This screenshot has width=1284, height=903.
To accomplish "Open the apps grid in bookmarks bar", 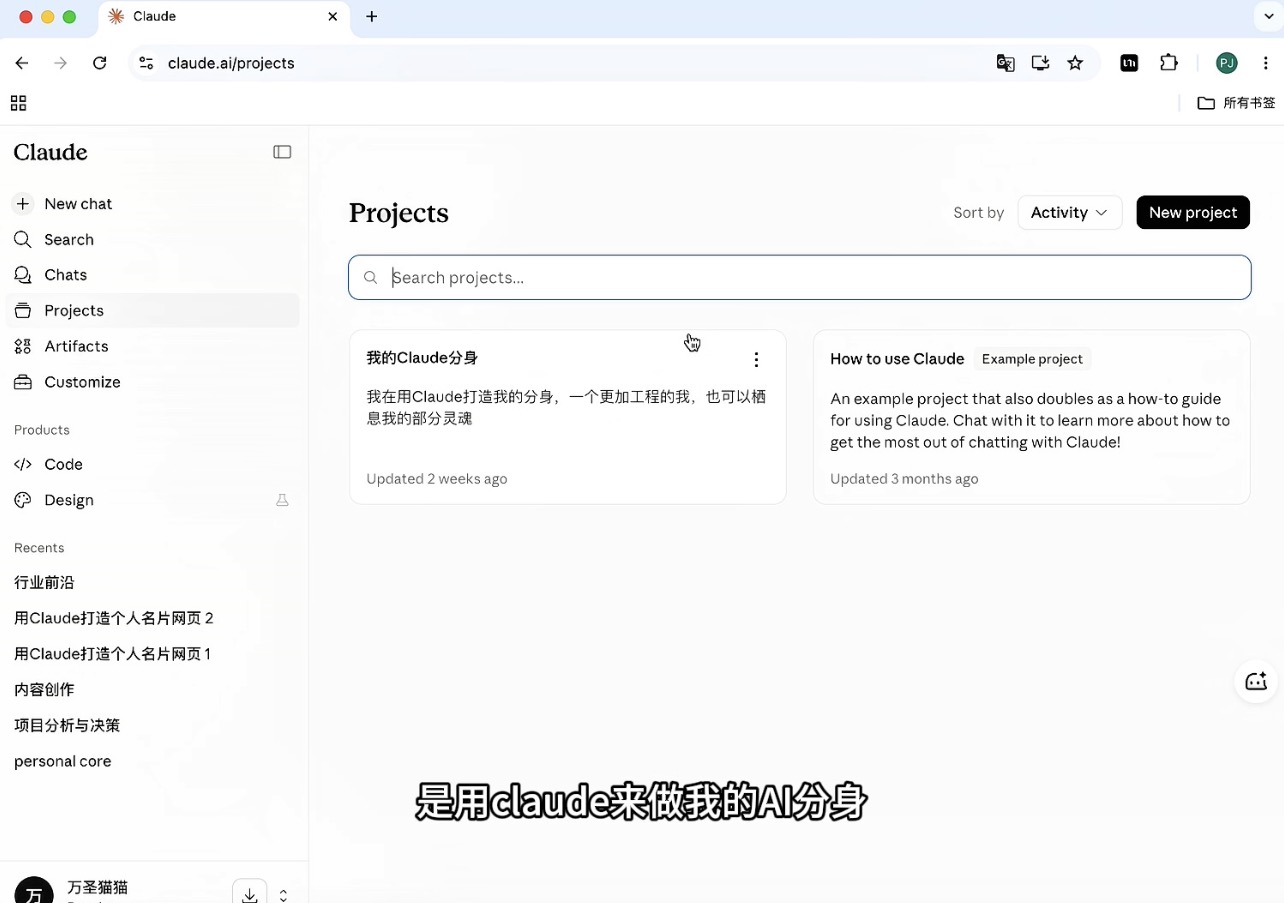I will [18, 103].
